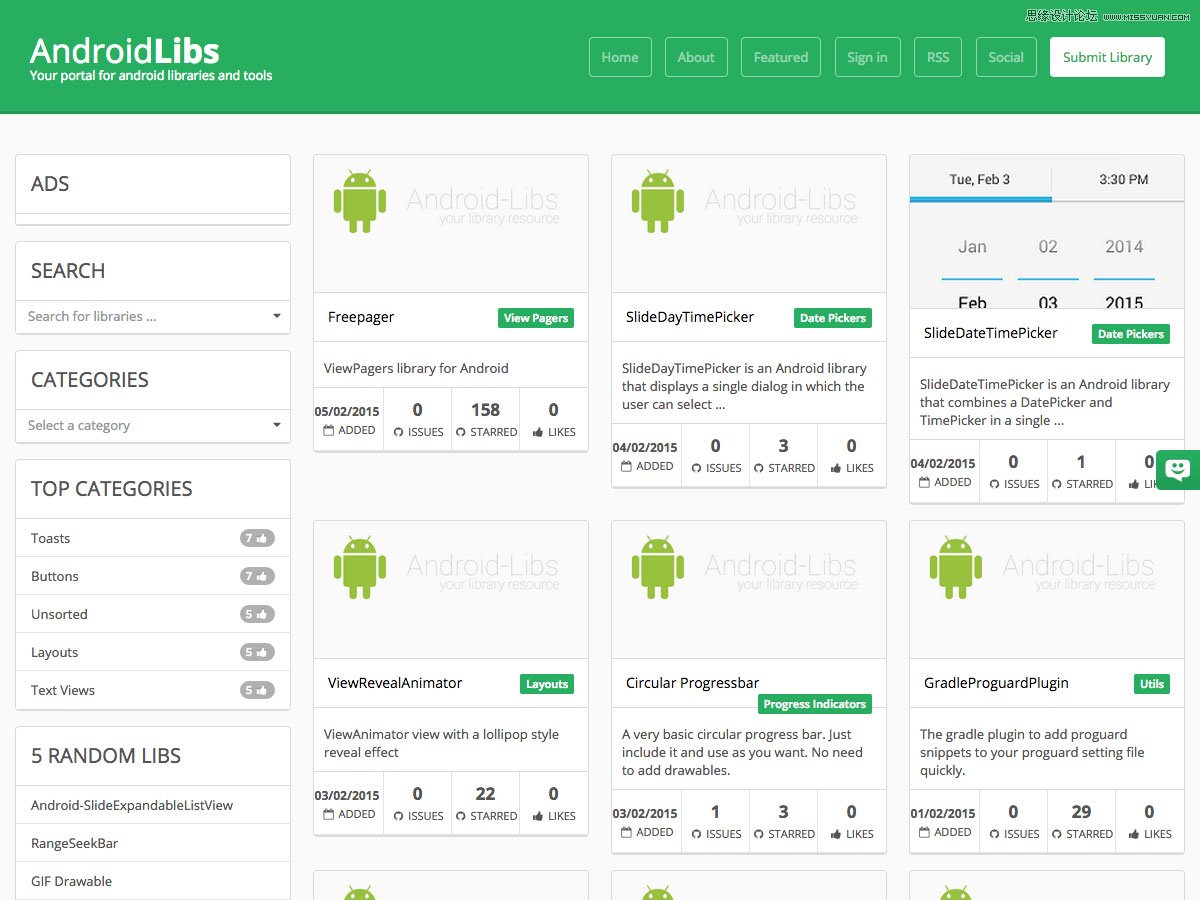Click 'ViewPagers library for Android' description text
The image size is (1200, 900).
point(416,368)
